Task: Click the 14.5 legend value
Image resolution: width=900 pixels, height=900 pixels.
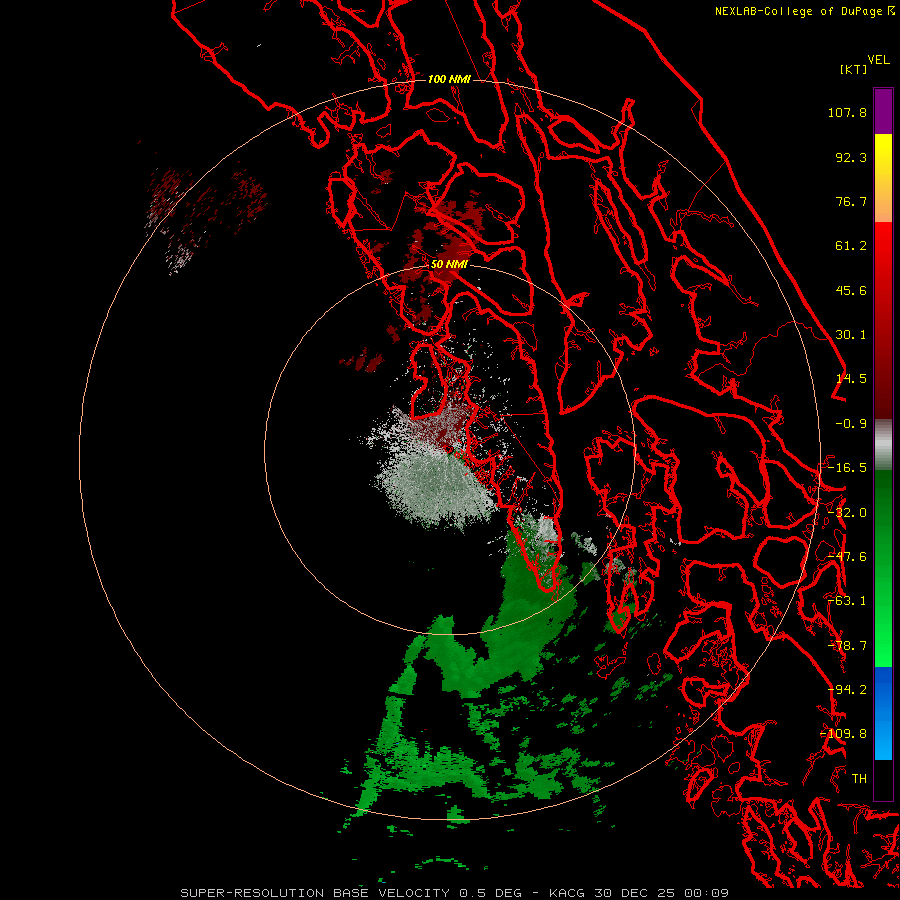Action: pos(851,379)
